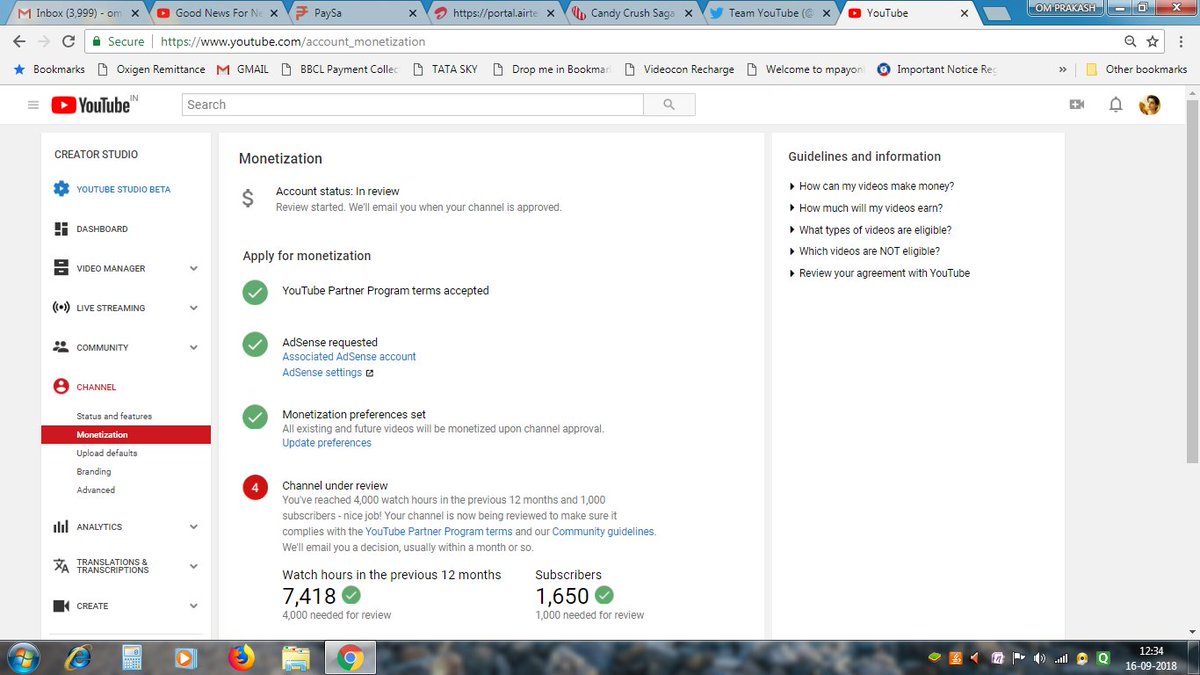Open Branding submenu item
Screen dimensions: 1200x675
(x=94, y=472)
